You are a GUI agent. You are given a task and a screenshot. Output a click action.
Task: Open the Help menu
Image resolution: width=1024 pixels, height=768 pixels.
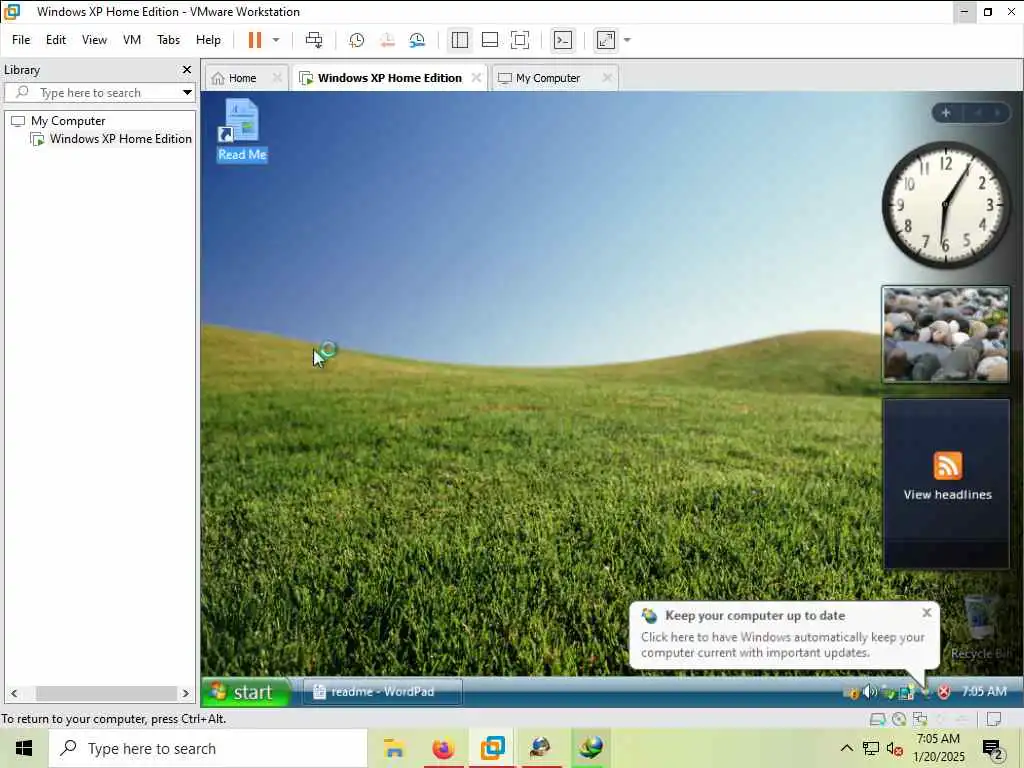208,40
